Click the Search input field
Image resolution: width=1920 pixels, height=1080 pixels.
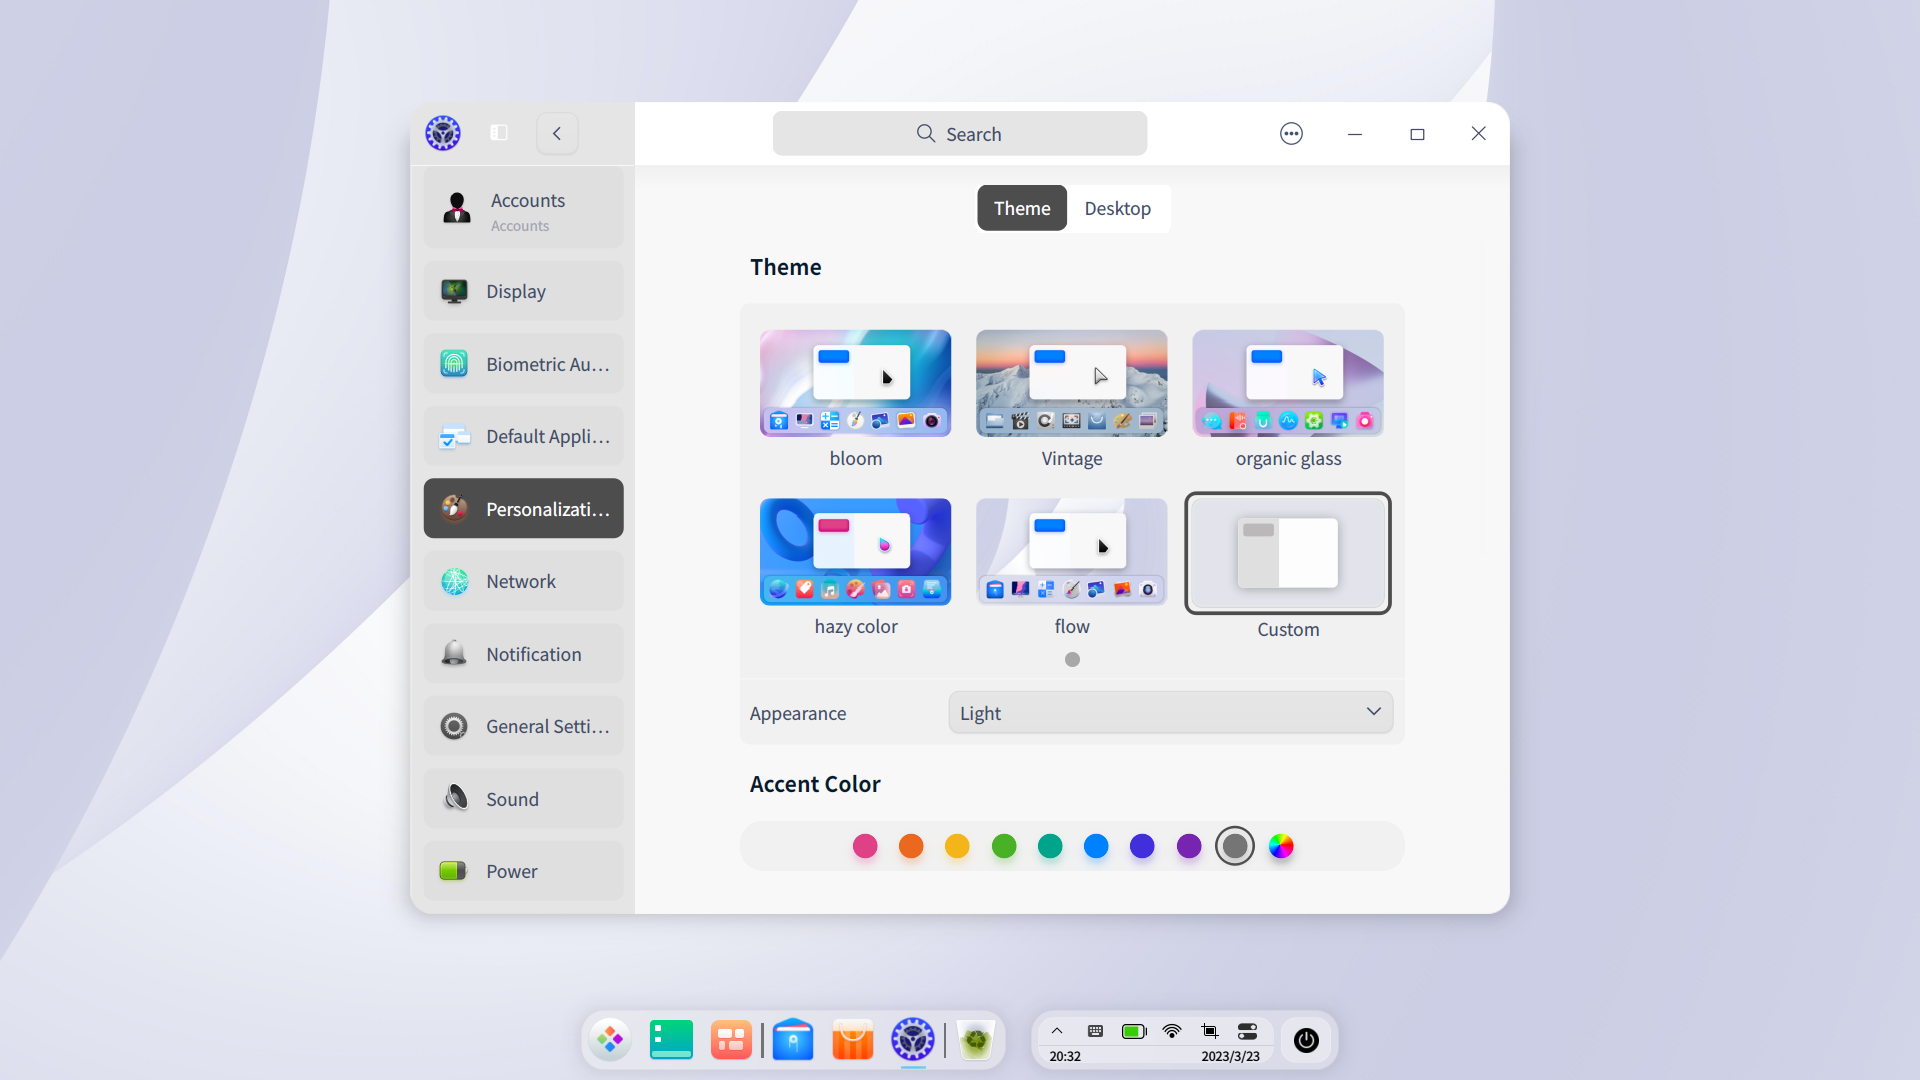pos(959,134)
